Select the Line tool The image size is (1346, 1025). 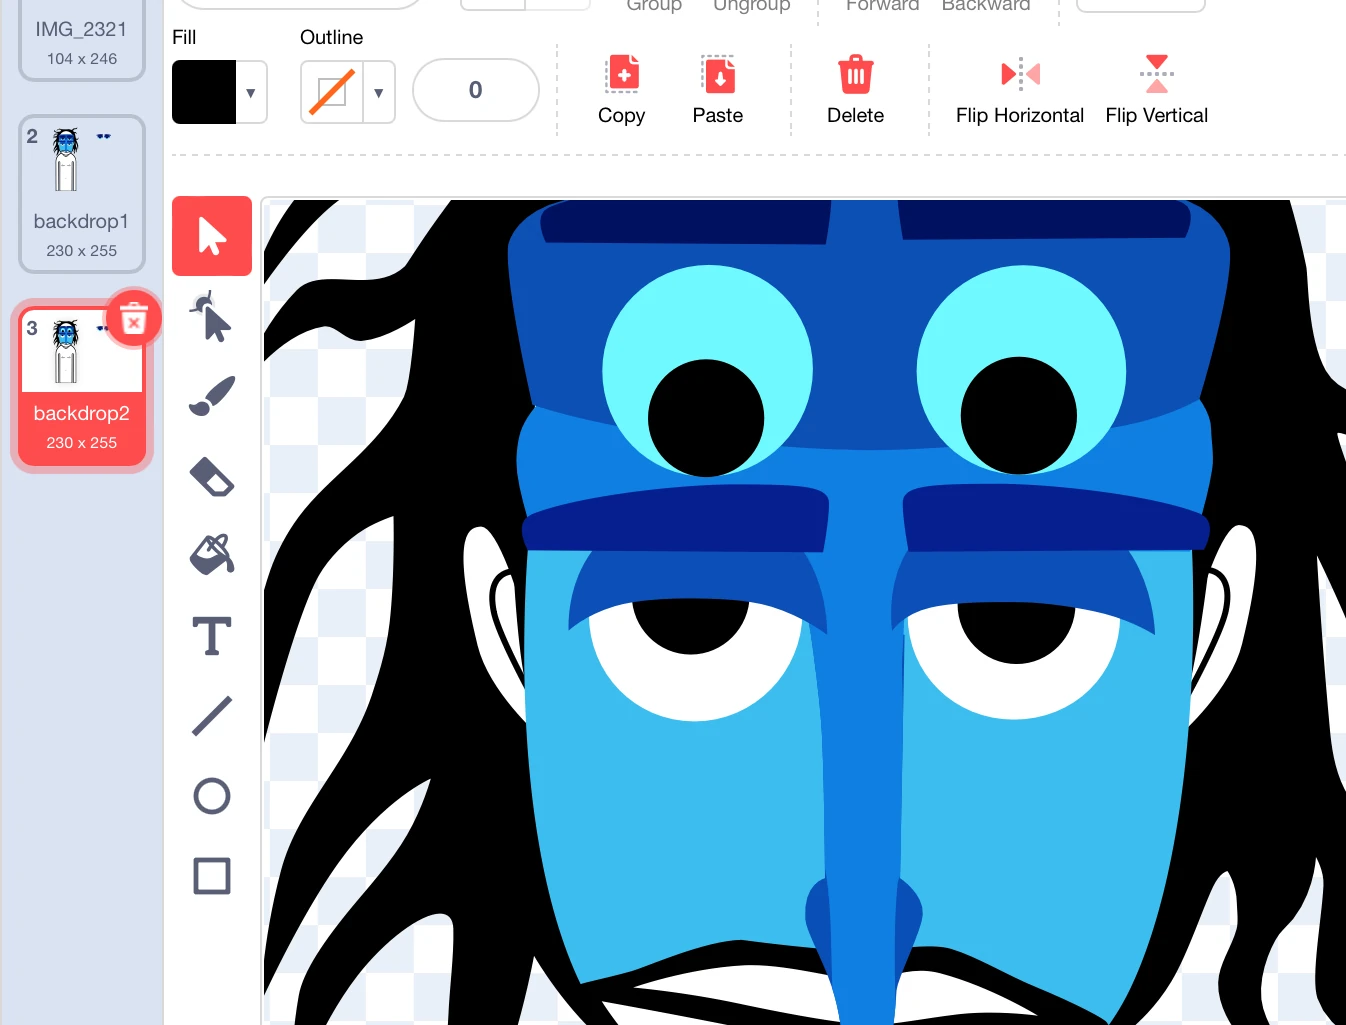point(212,716)
